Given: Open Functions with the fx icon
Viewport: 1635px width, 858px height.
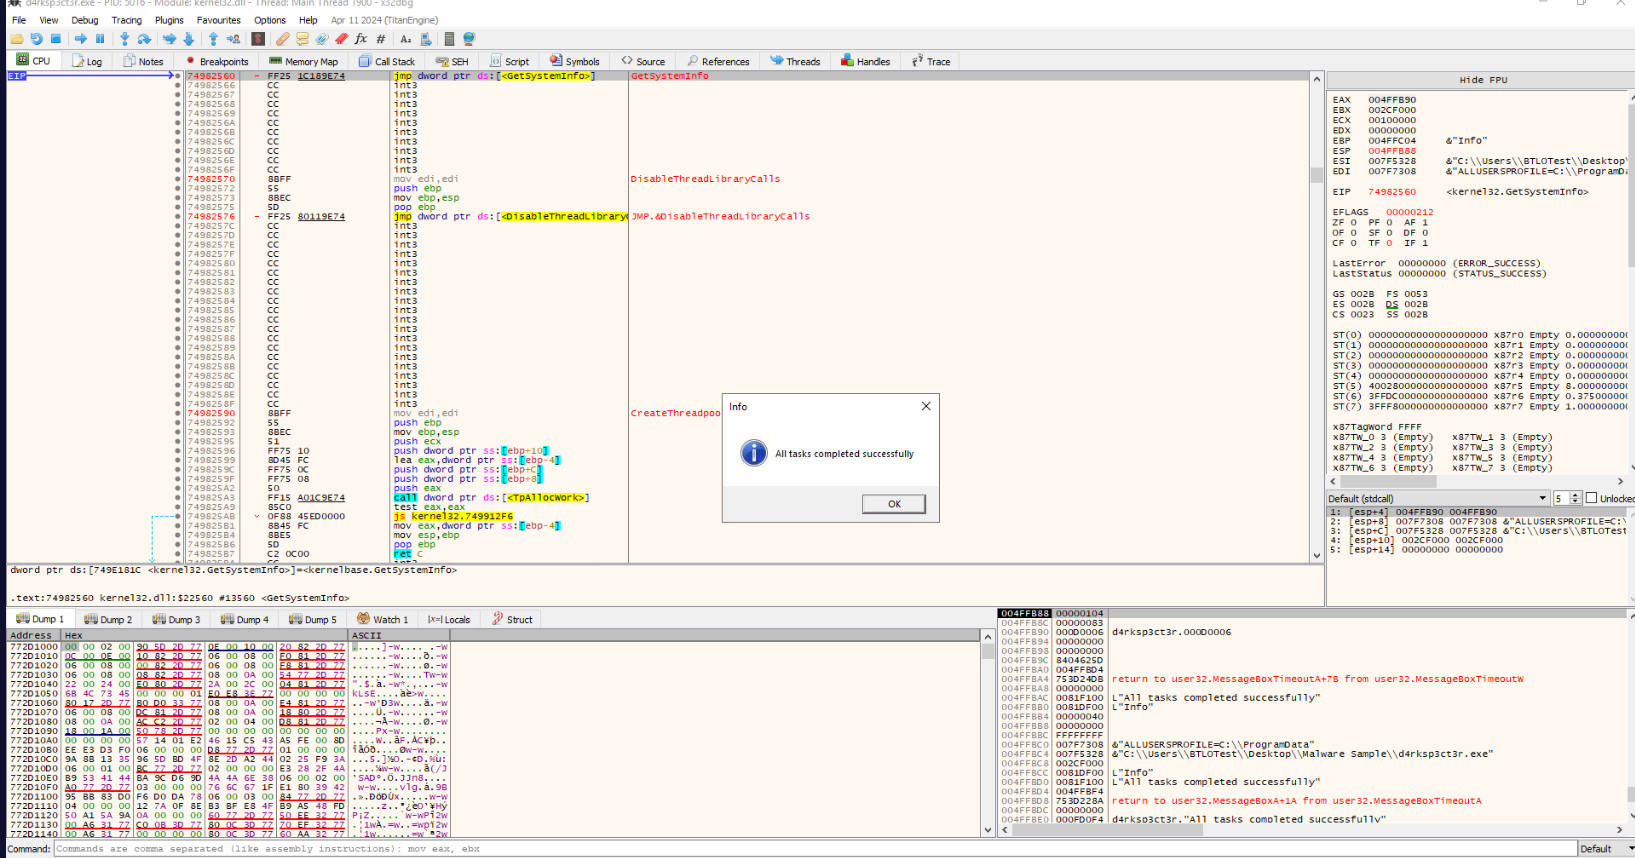Looking at the screenshot, I should click(x=361, y=39).
